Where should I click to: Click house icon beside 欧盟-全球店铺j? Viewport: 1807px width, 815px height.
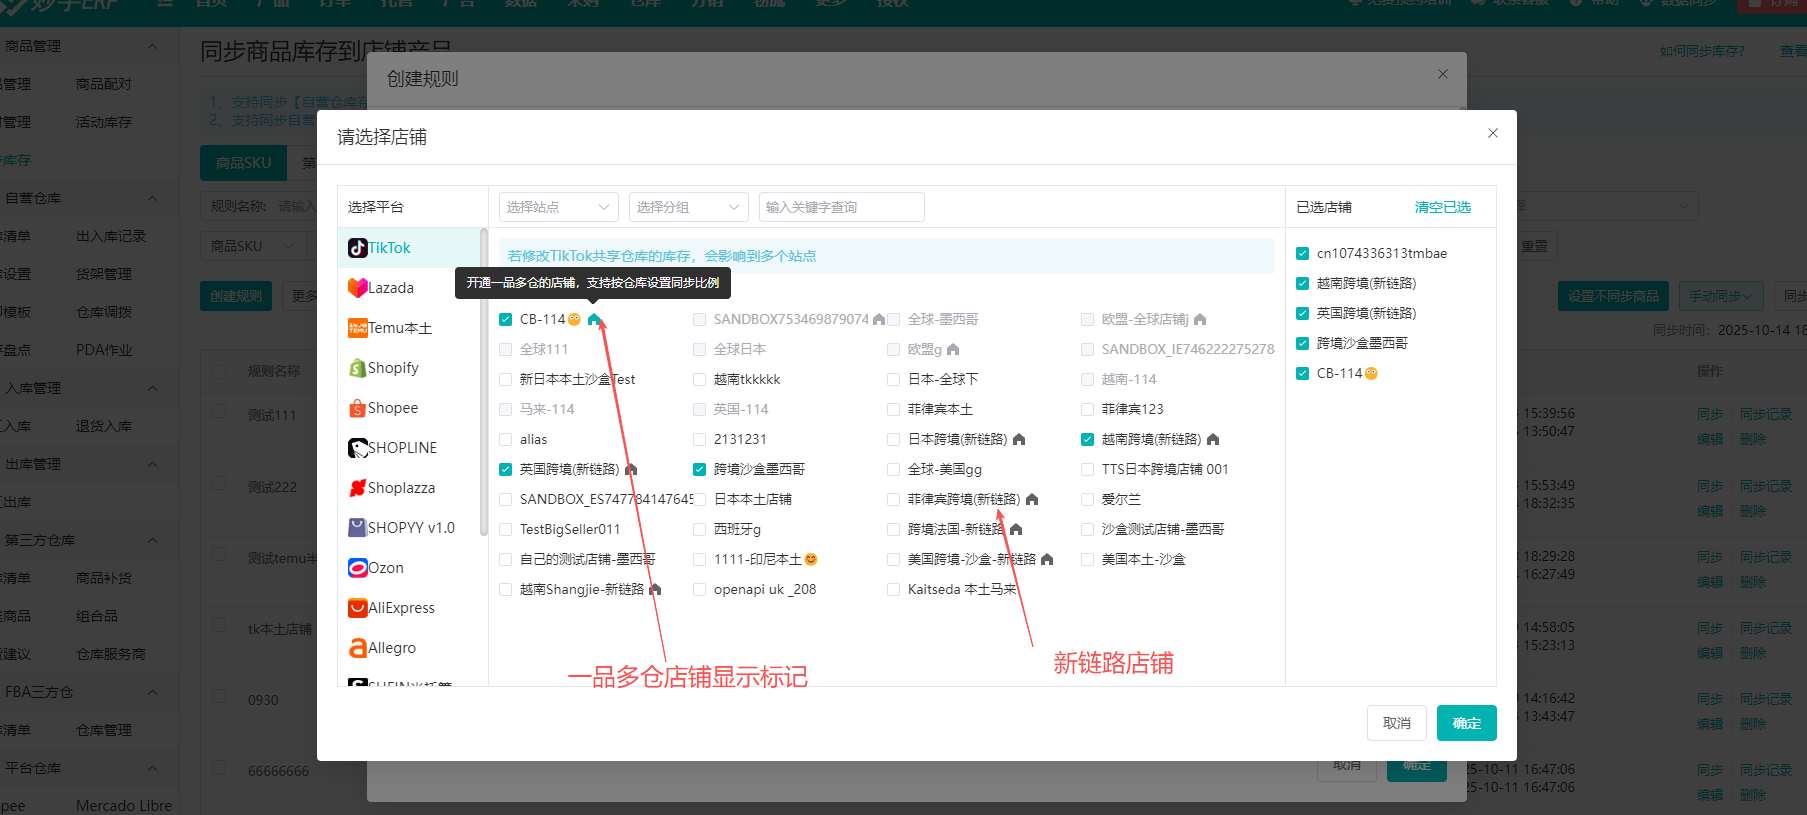point(1200,319)
